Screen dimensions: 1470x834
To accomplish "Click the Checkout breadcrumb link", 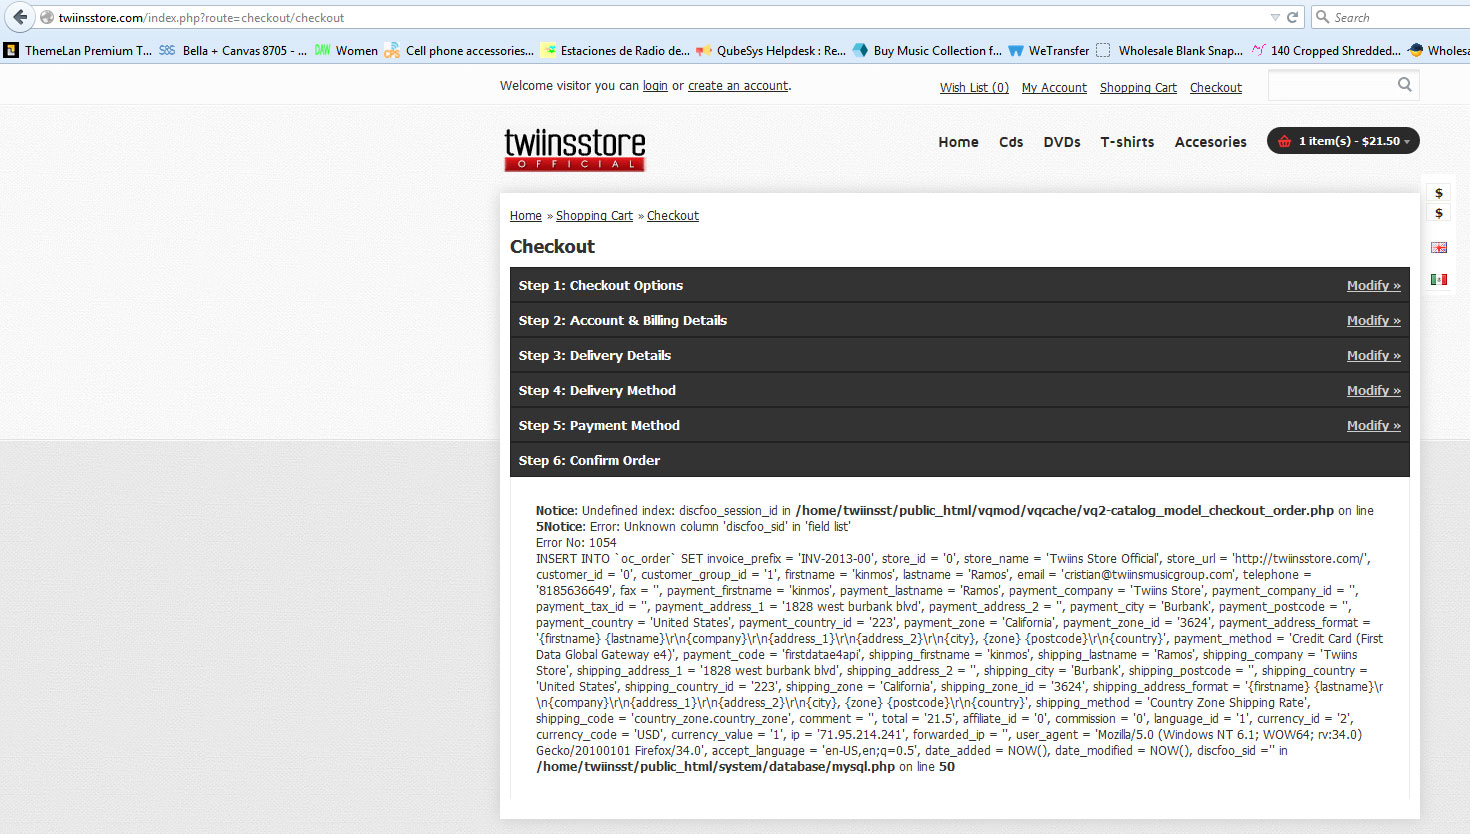I will (673, 216).
